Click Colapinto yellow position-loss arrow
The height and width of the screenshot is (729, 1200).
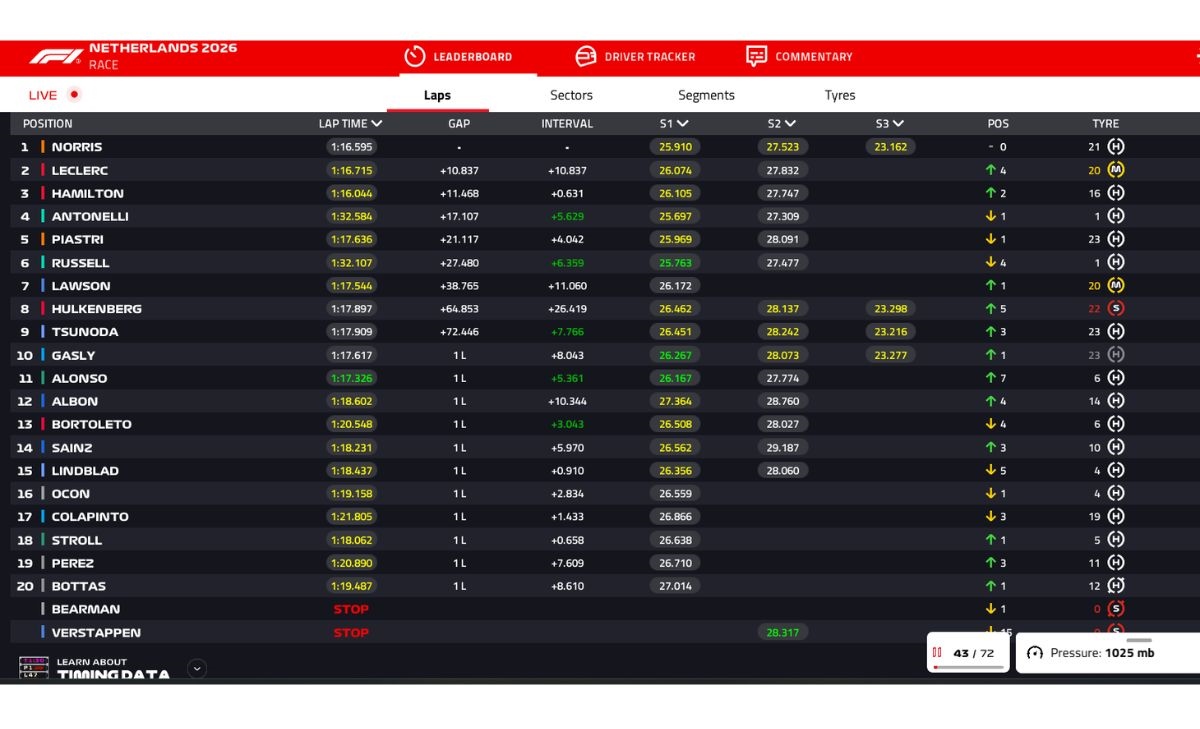(990, 517)
